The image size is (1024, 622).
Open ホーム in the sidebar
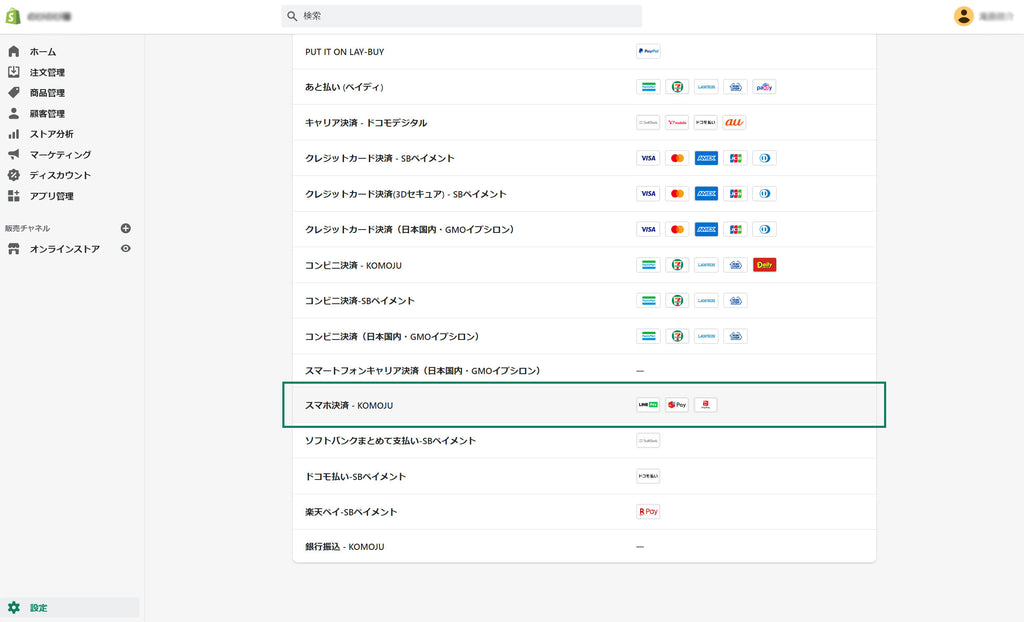42,52
